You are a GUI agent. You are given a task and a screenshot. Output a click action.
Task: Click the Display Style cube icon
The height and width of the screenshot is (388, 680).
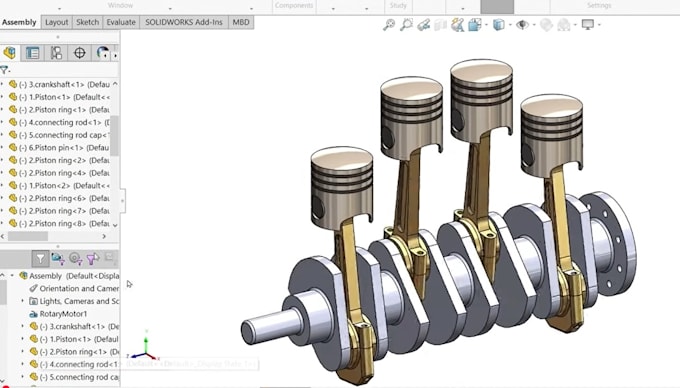[499, 25]
